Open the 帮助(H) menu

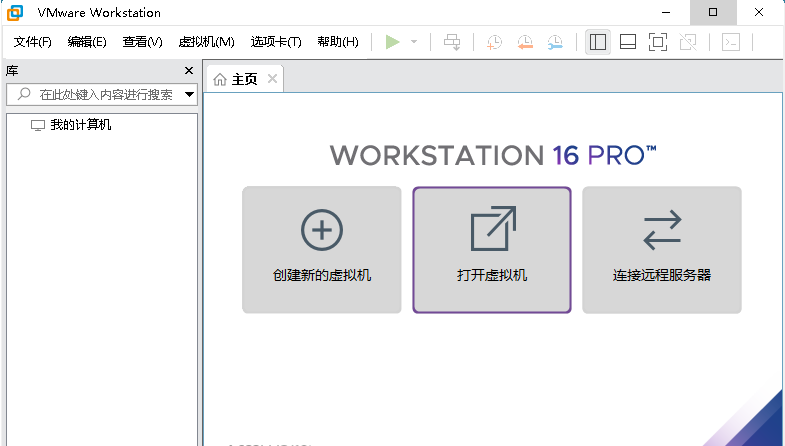[338, 42]
